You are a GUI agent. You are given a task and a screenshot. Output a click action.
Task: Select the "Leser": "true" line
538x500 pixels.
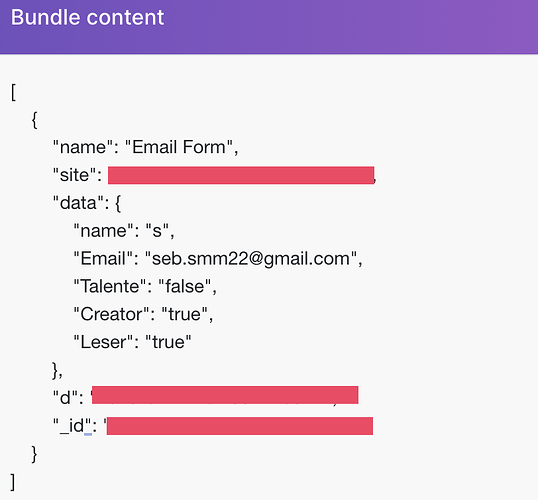tap(132, 342)
